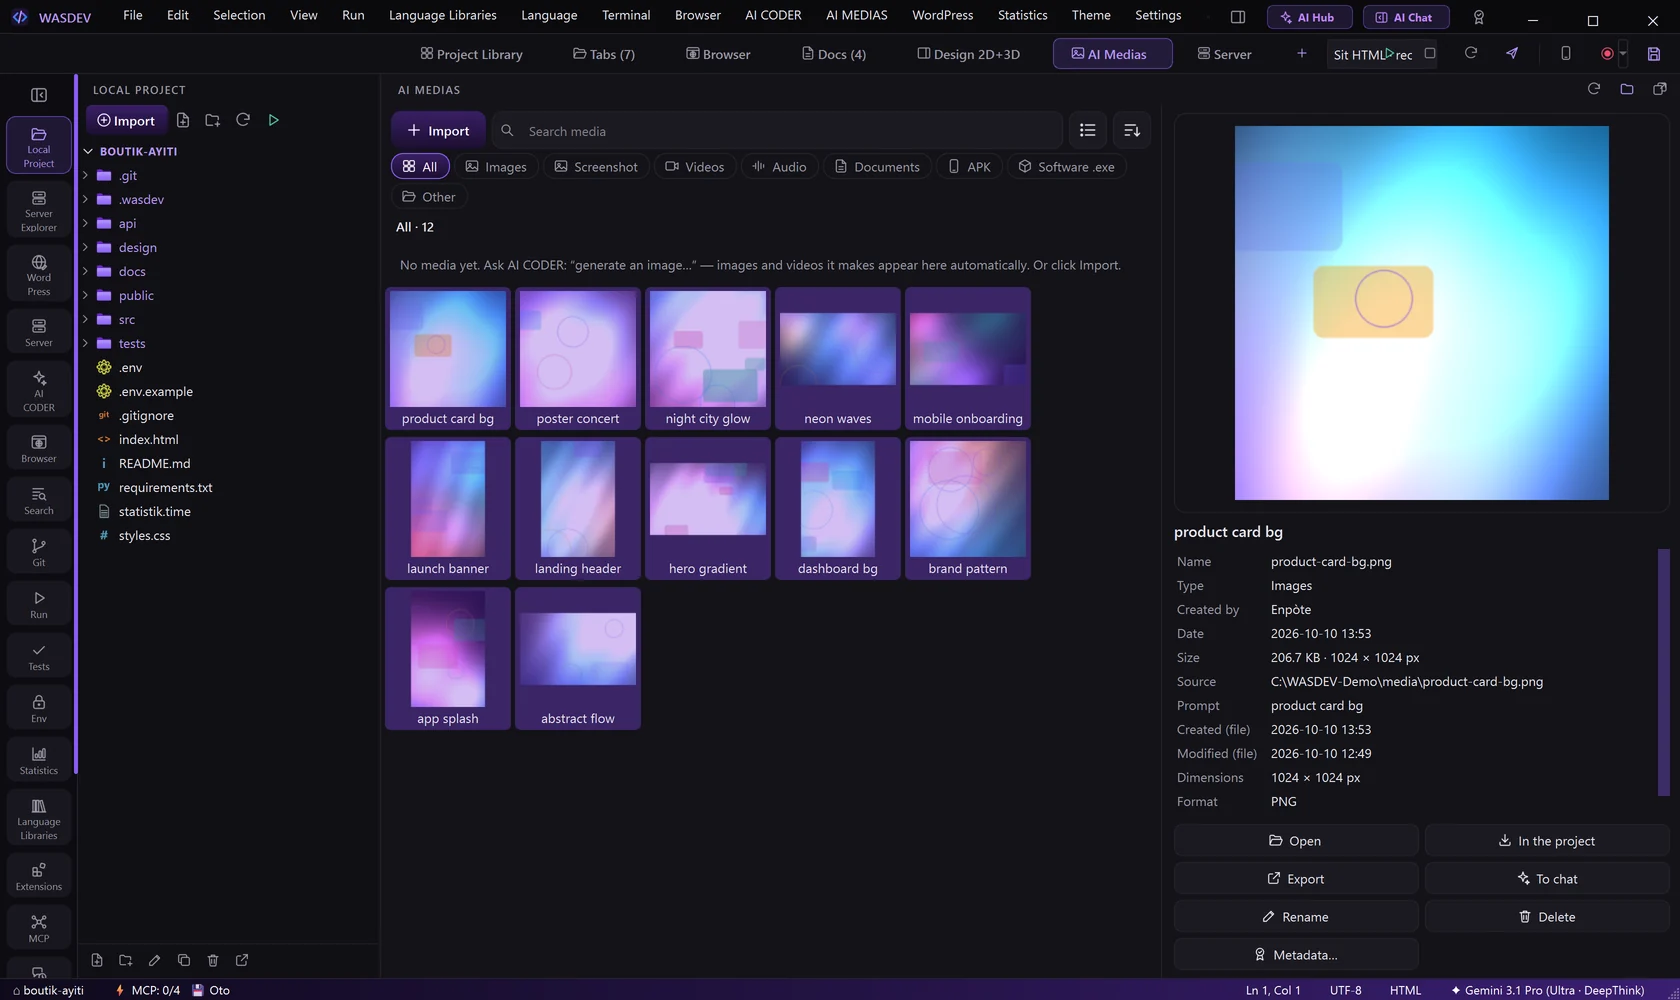Select the neon waves thumbnail
Screen dimensions: 1680x1000
838,358
